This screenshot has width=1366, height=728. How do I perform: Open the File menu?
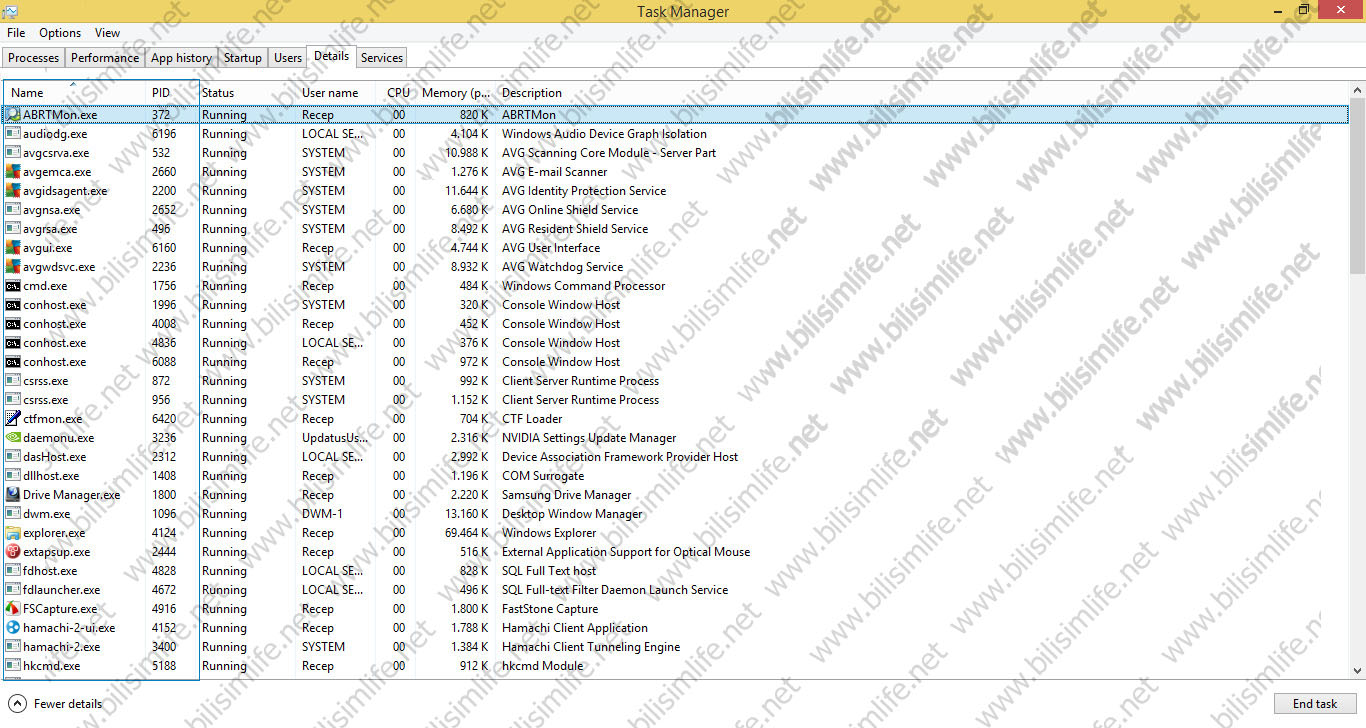(x=16, y=33)
